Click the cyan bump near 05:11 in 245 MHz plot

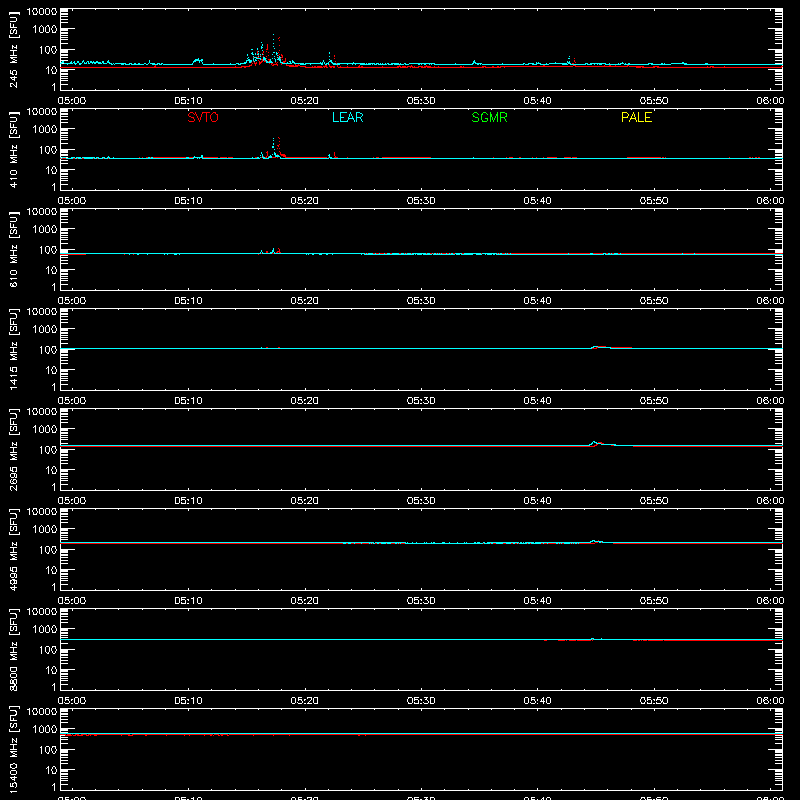[x=197, y=61]
